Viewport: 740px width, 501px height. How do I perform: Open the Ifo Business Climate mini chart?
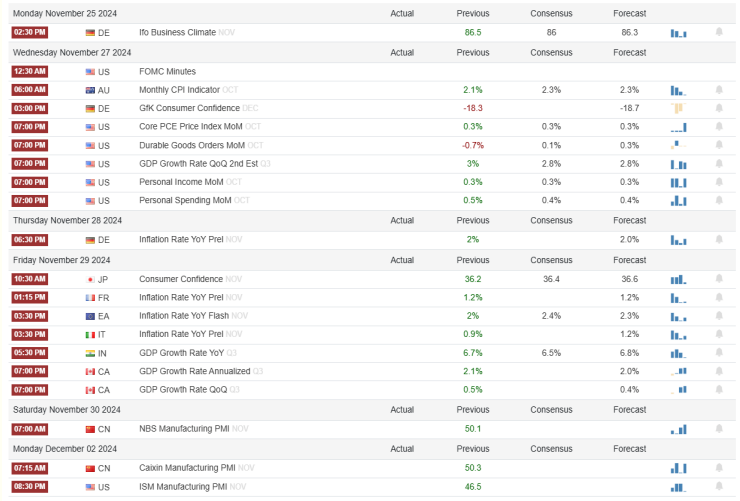point(679,33)
